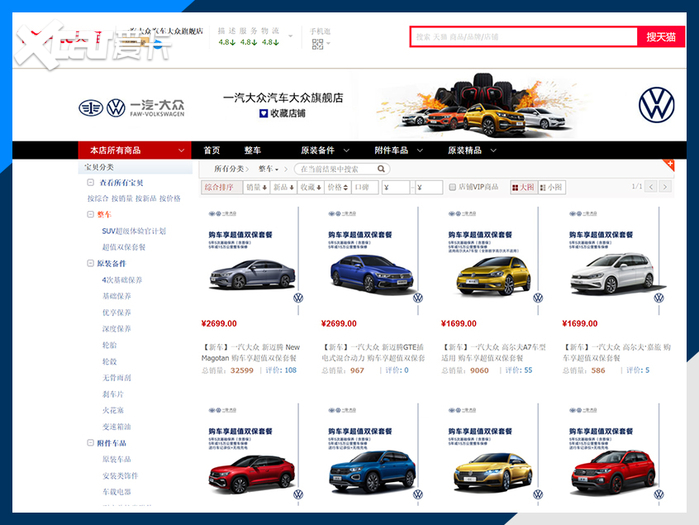This screenshot has height=525, width=699.
Task: Click the red 搜天猫 search button
Action: click(x=661, y=37)
